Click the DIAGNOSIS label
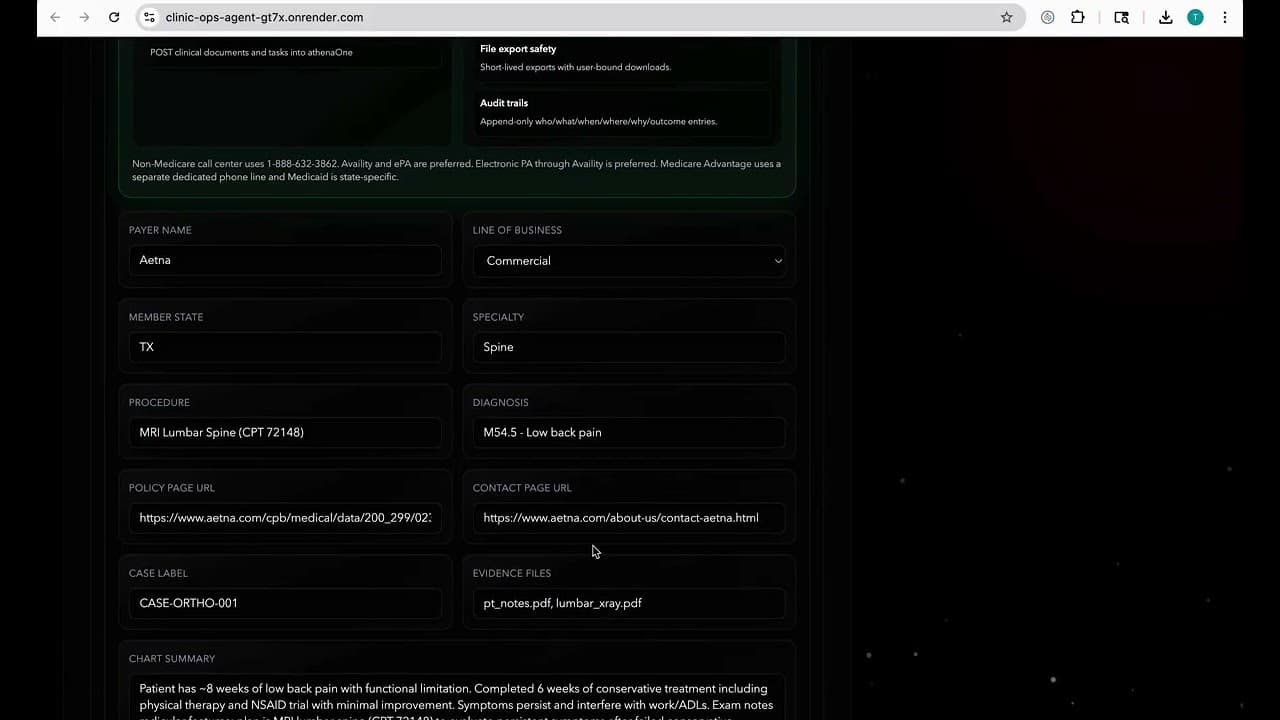The image size is (1280, 720). (x=501, y=402)
